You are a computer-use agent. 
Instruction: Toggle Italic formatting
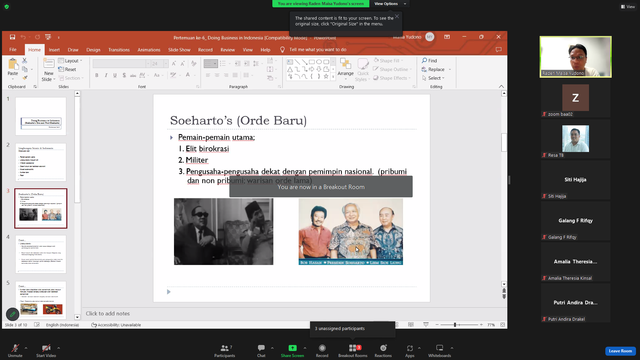tap(106, 75)
